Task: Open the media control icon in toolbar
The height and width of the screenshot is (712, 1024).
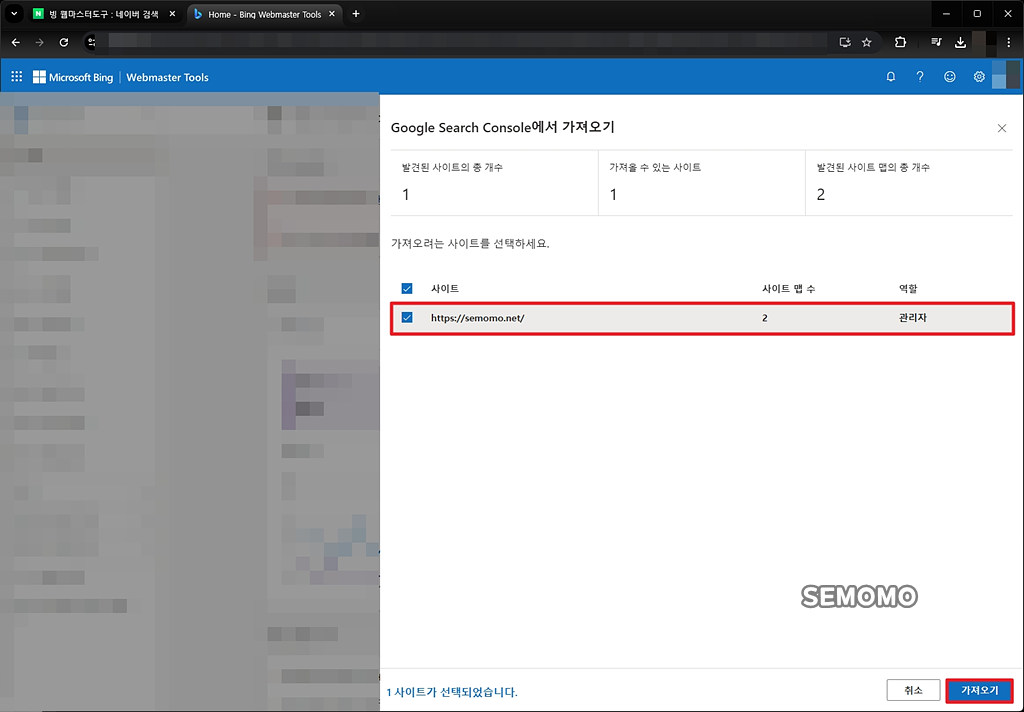Action: [936, 42]
